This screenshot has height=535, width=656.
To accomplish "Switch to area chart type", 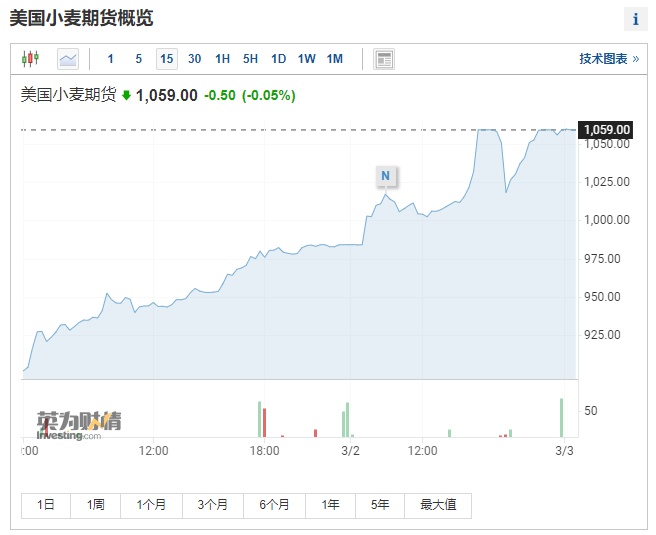I will point(68,59).
